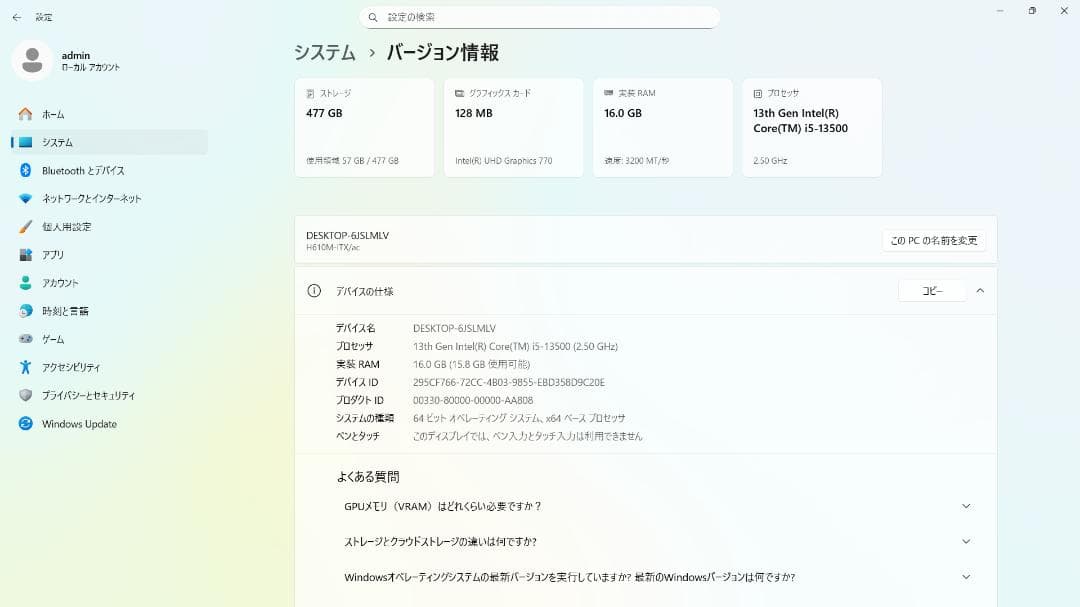Open アクセシビリティ from the sidebar menu
The image size is (1080, 607).
[20, 367]
